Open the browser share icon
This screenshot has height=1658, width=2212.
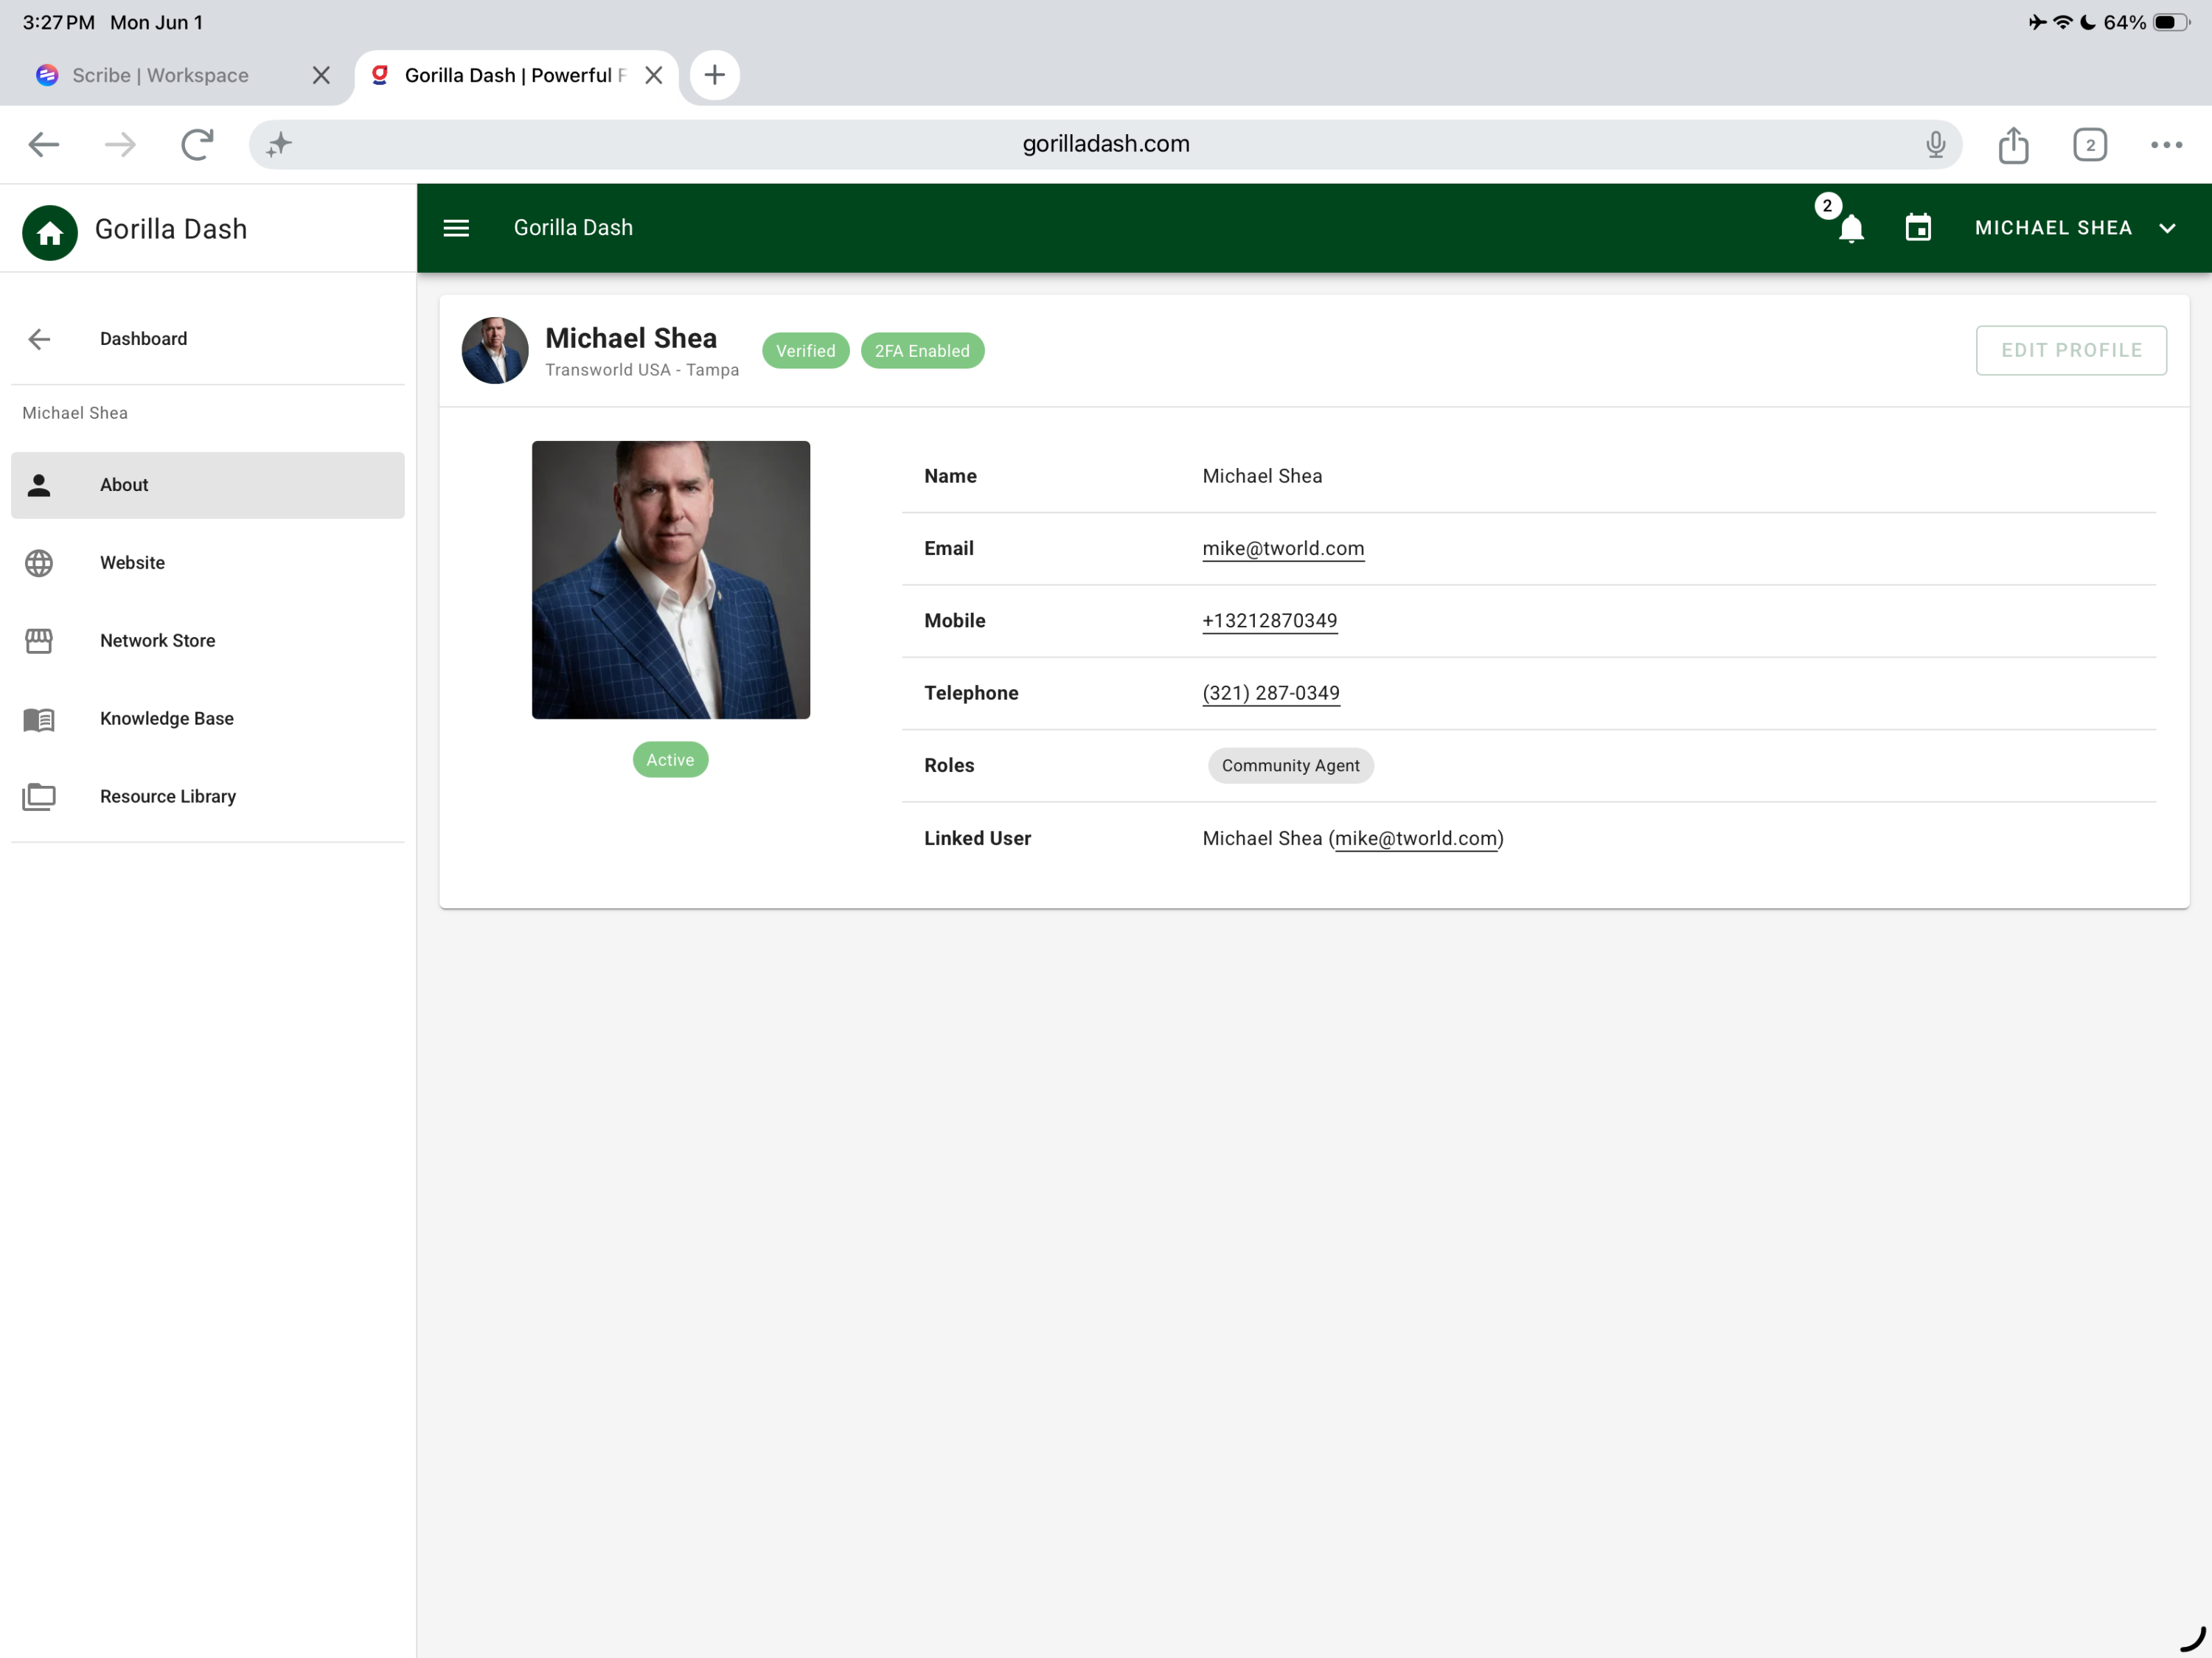[x=2013, y=145]
